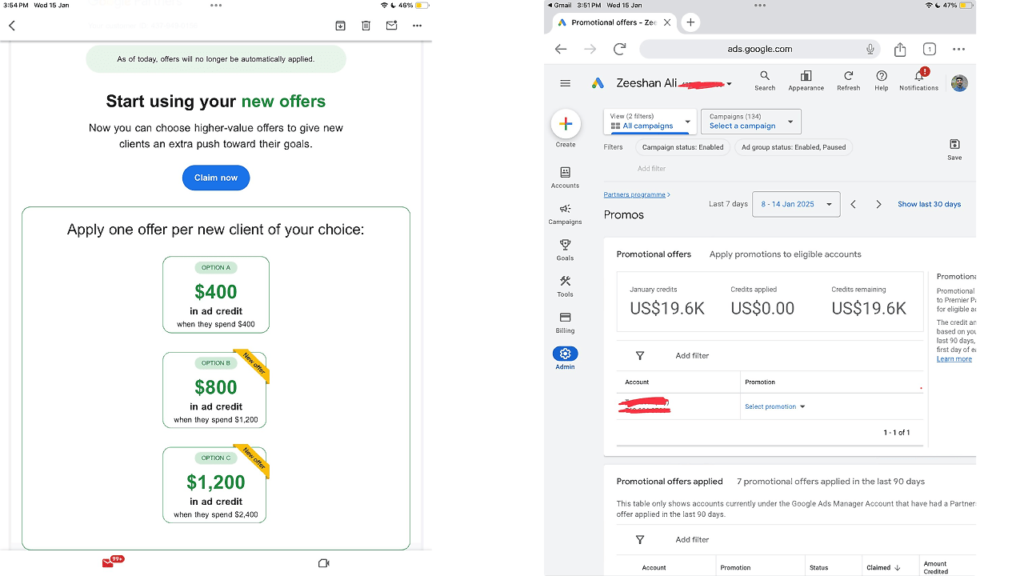Viewport: 1024px width, 576px height.
Task: Select the $800 Option B offer card
Action: (x=215, y=390)
